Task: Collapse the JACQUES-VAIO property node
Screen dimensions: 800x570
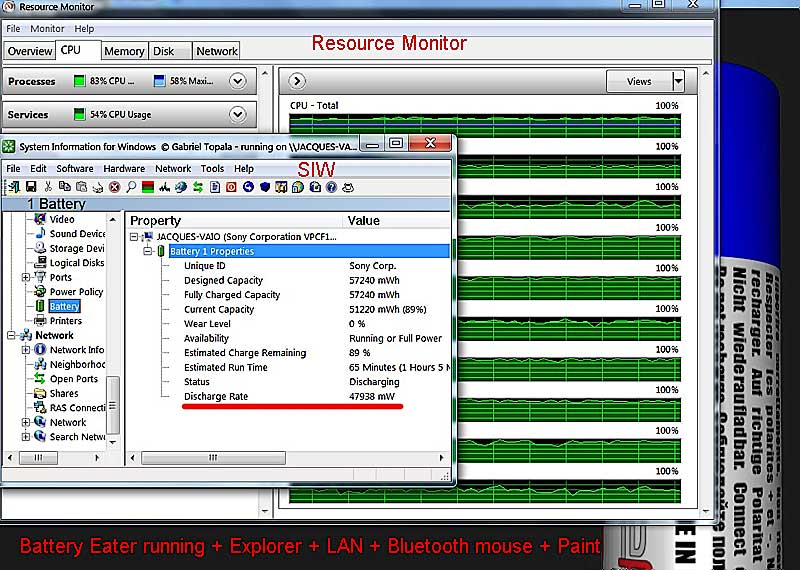Action: coord(134,237)
